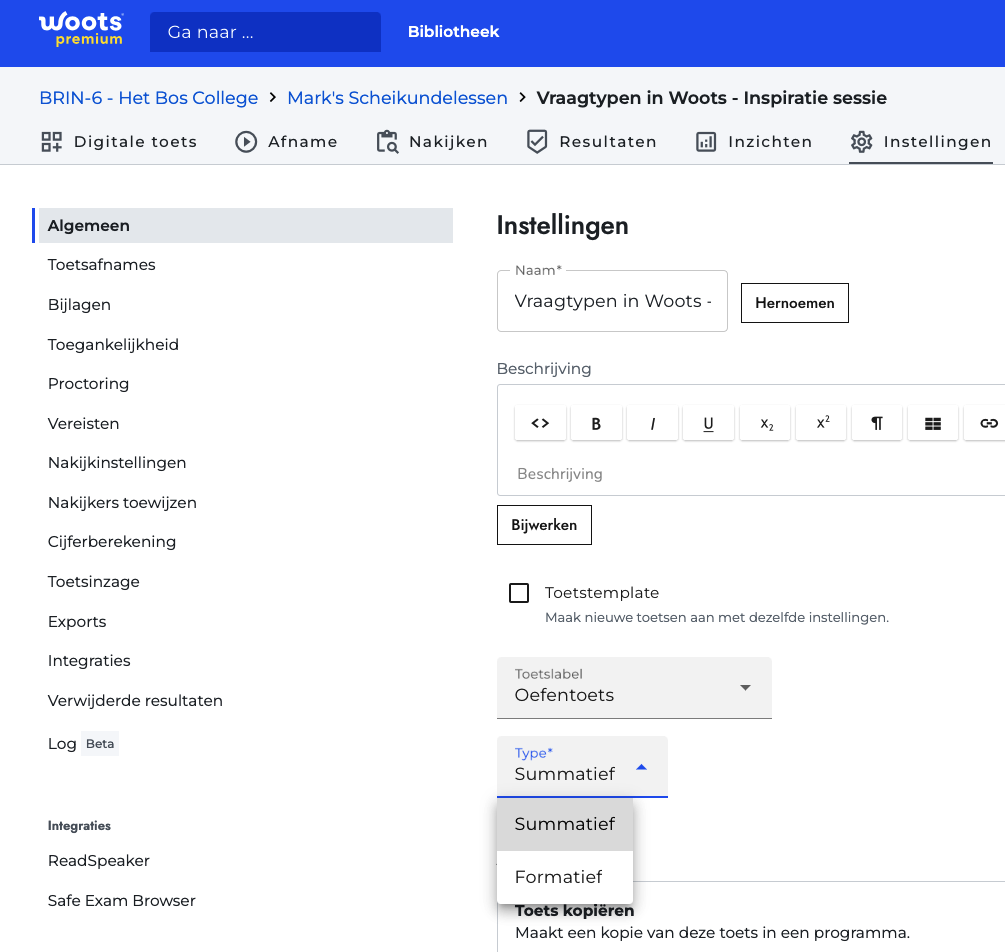Click the Naam input field
Screen dimensions: 1005x952
[x=612, y=301]
